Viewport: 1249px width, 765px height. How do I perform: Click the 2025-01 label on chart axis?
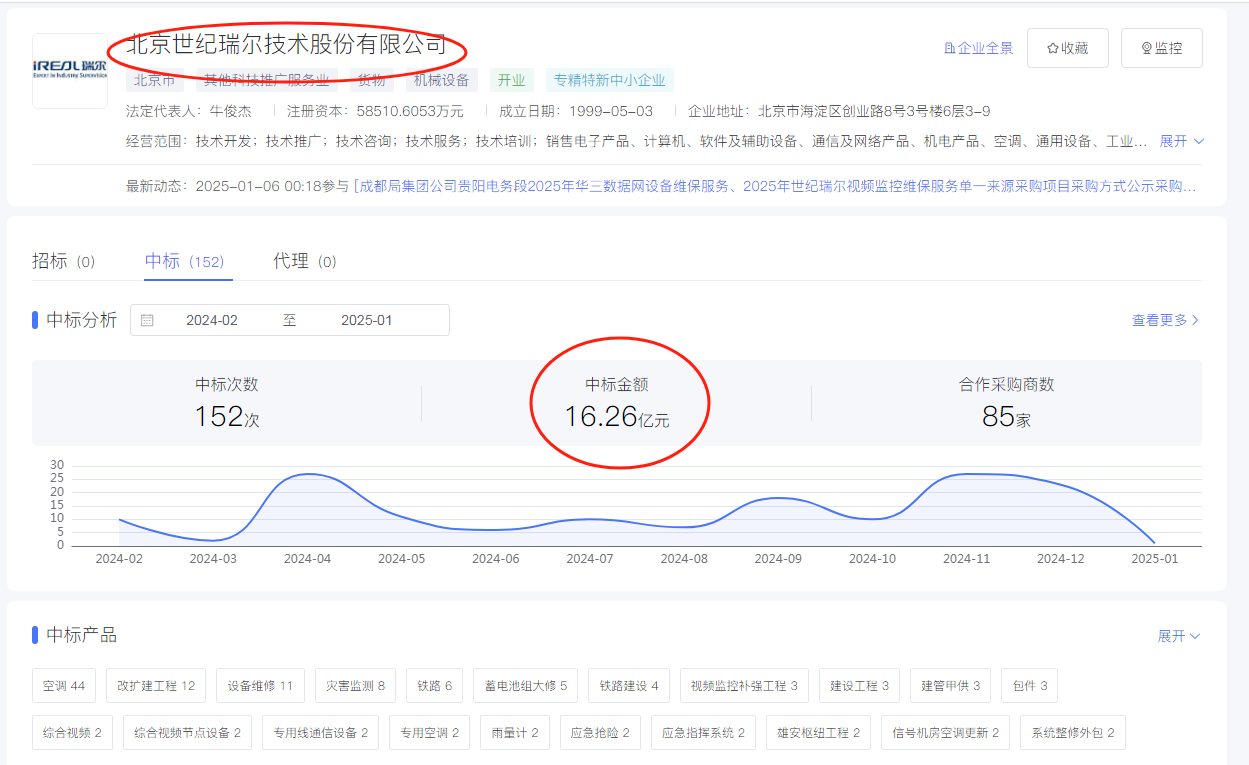pos(1153,559)
